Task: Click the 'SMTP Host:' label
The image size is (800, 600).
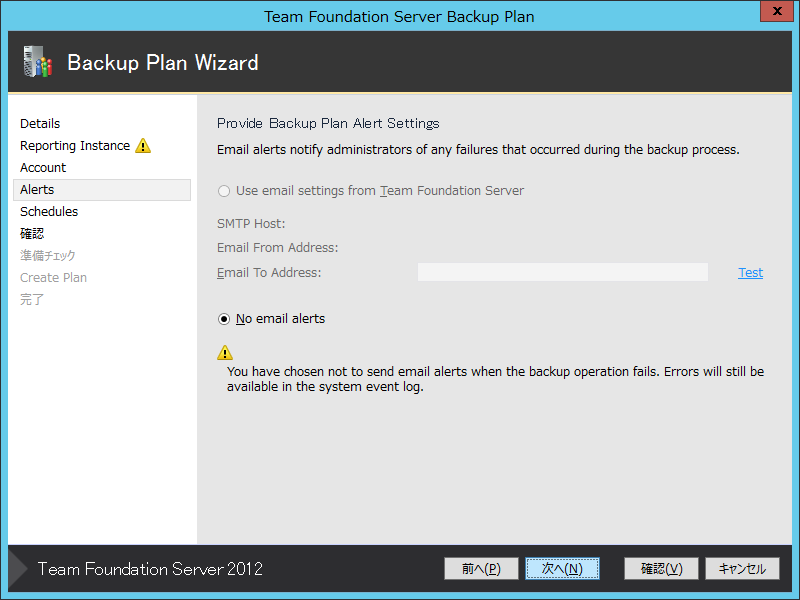Action: (x=251, y=223)
